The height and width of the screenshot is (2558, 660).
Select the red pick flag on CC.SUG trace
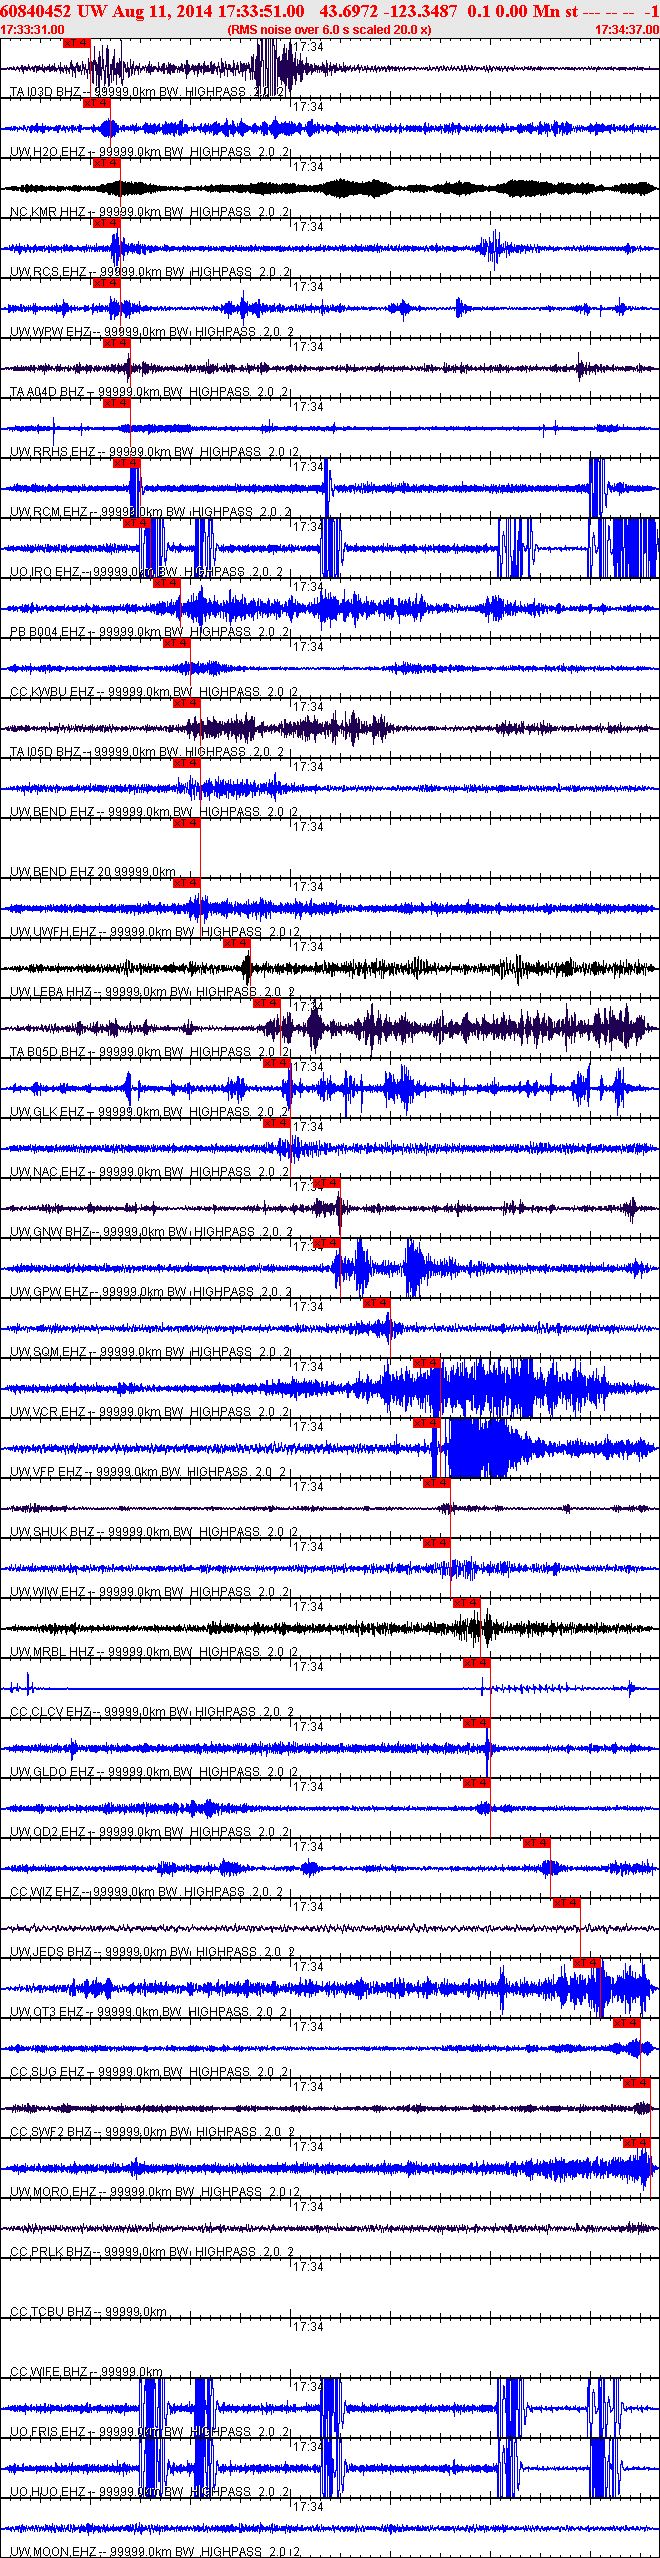(x=626, y=2023)
